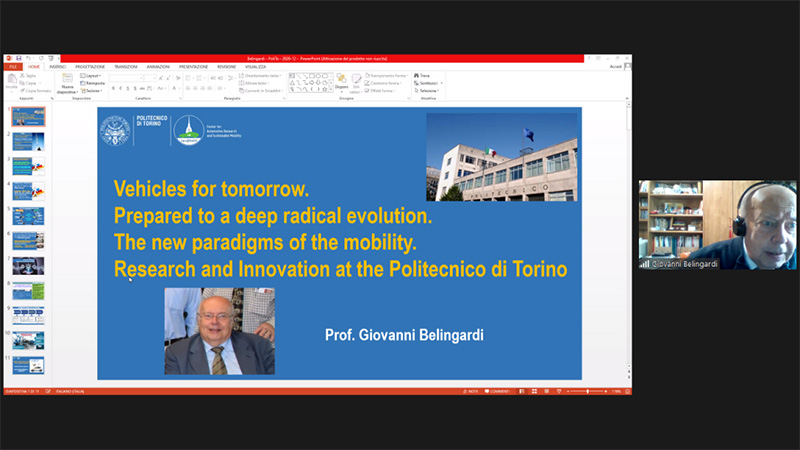Expand the Converti in SmartArt dropdown

(x=261, y=91)
